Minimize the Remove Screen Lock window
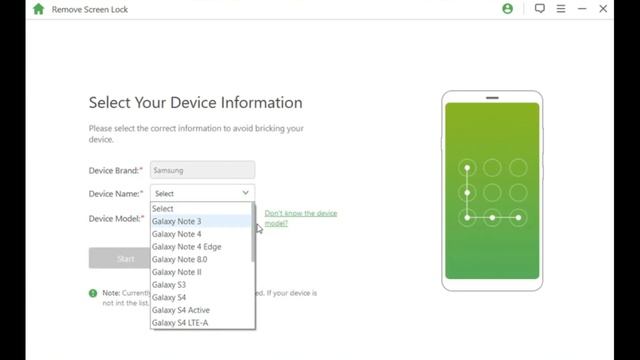The image size is (640, 360). (x=582, y=9)
